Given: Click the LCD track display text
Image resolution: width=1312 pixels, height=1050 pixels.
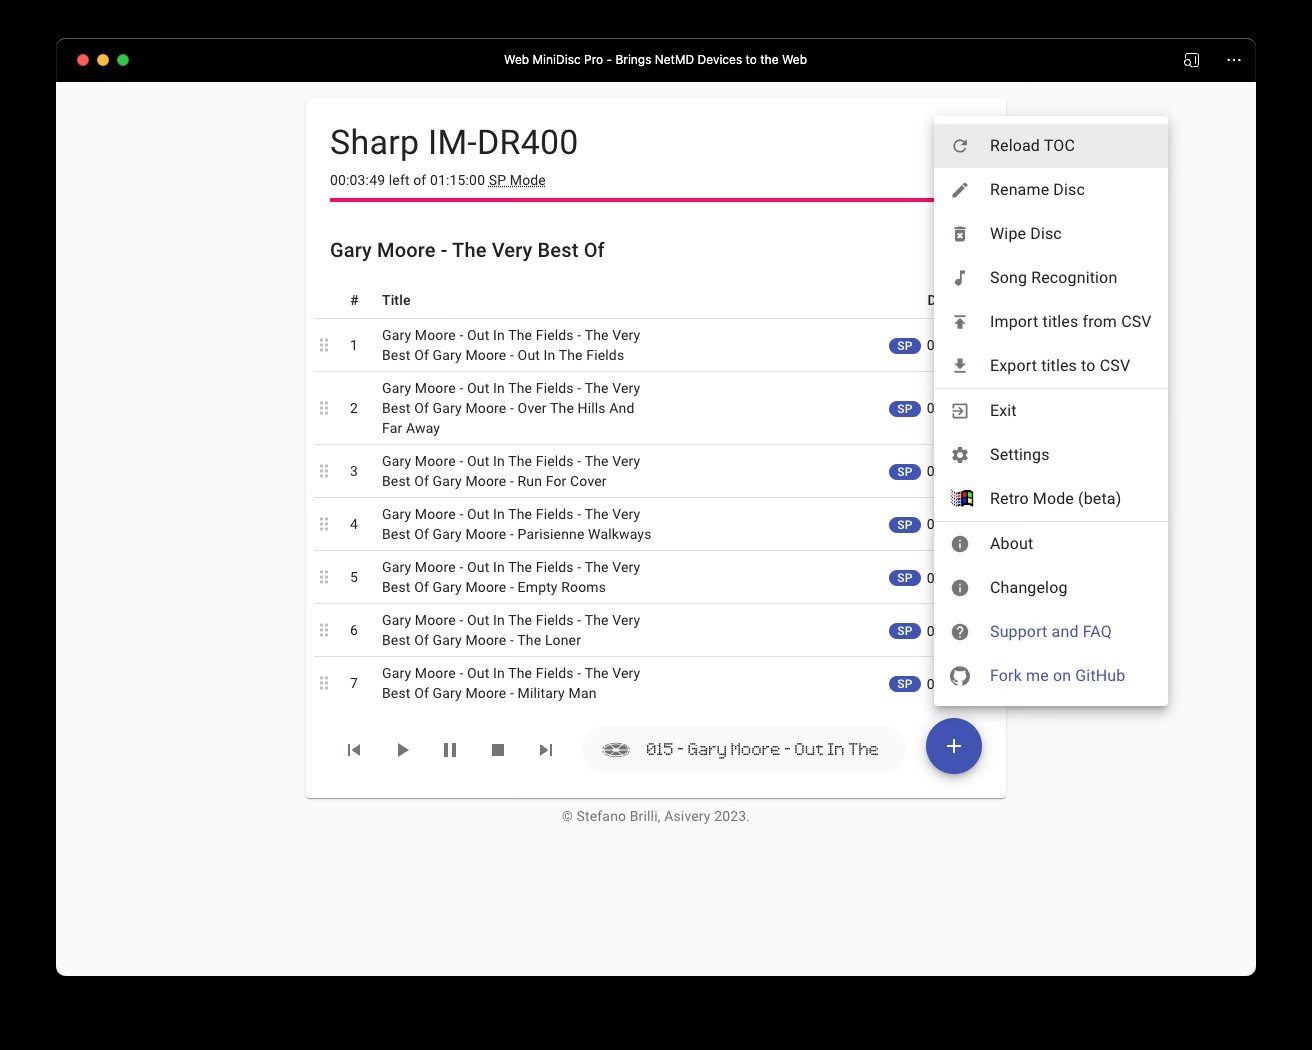Looking at the screenshot, I should click(x=762, y=750).
